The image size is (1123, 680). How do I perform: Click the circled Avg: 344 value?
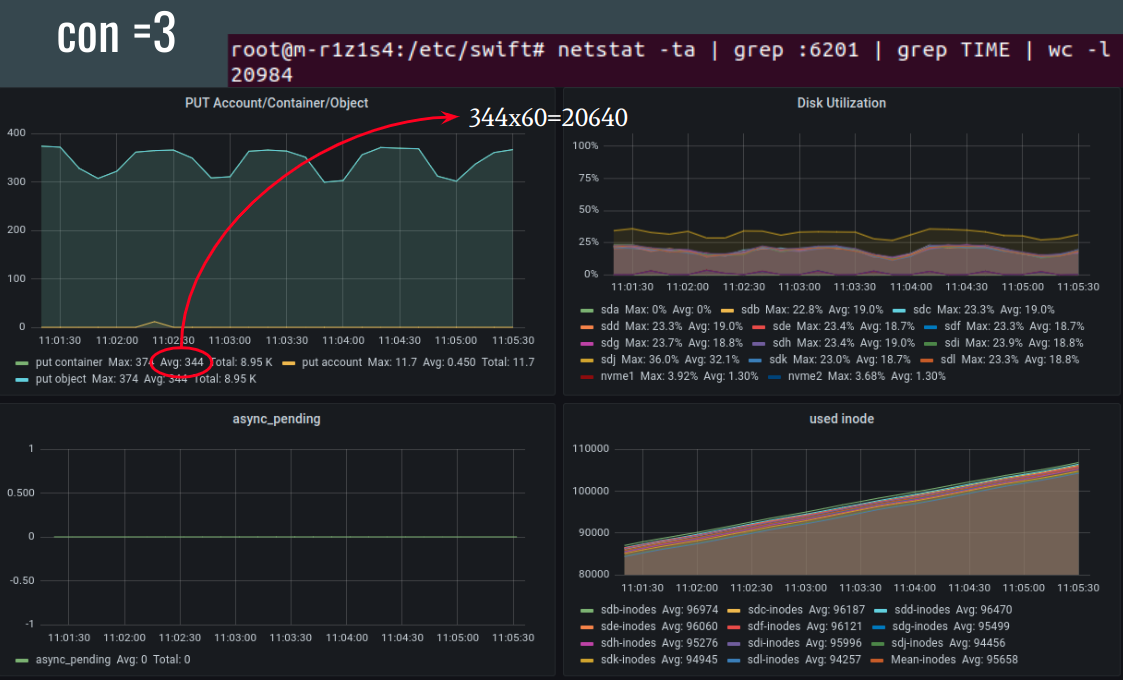pyautogui.click(x=182, y=362)
